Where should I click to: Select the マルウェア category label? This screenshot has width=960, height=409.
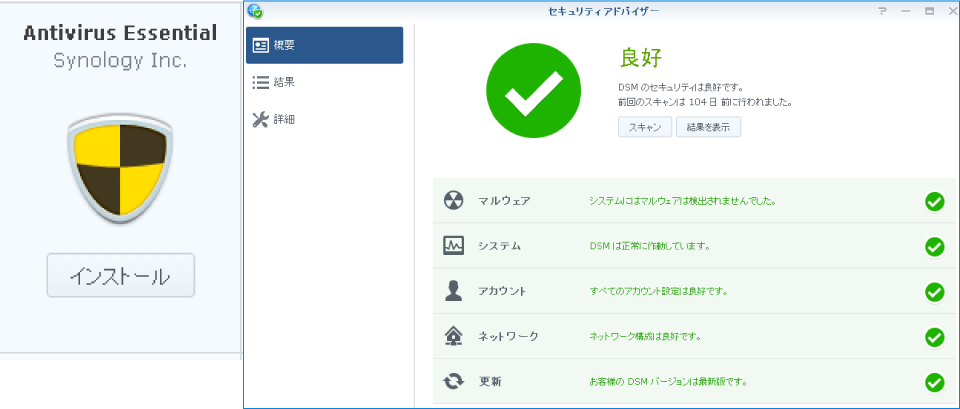pos(504,201)
